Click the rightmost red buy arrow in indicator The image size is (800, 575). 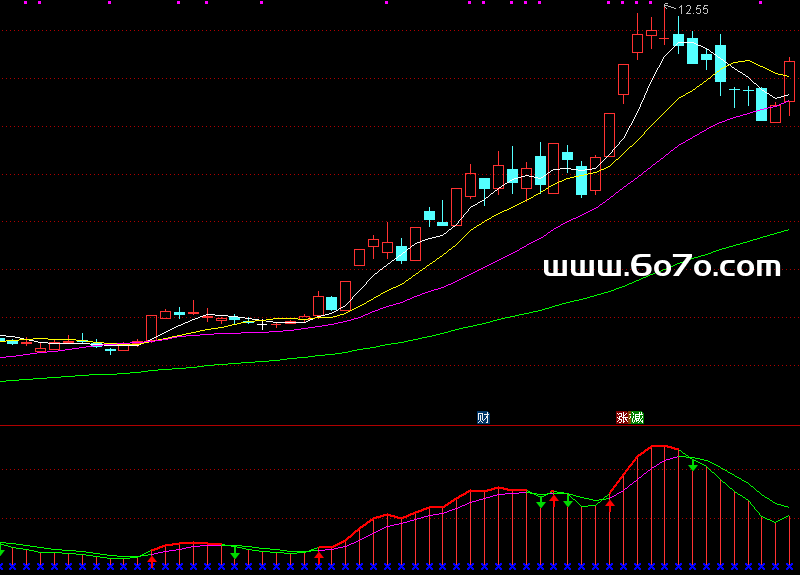tap(610, 505)
